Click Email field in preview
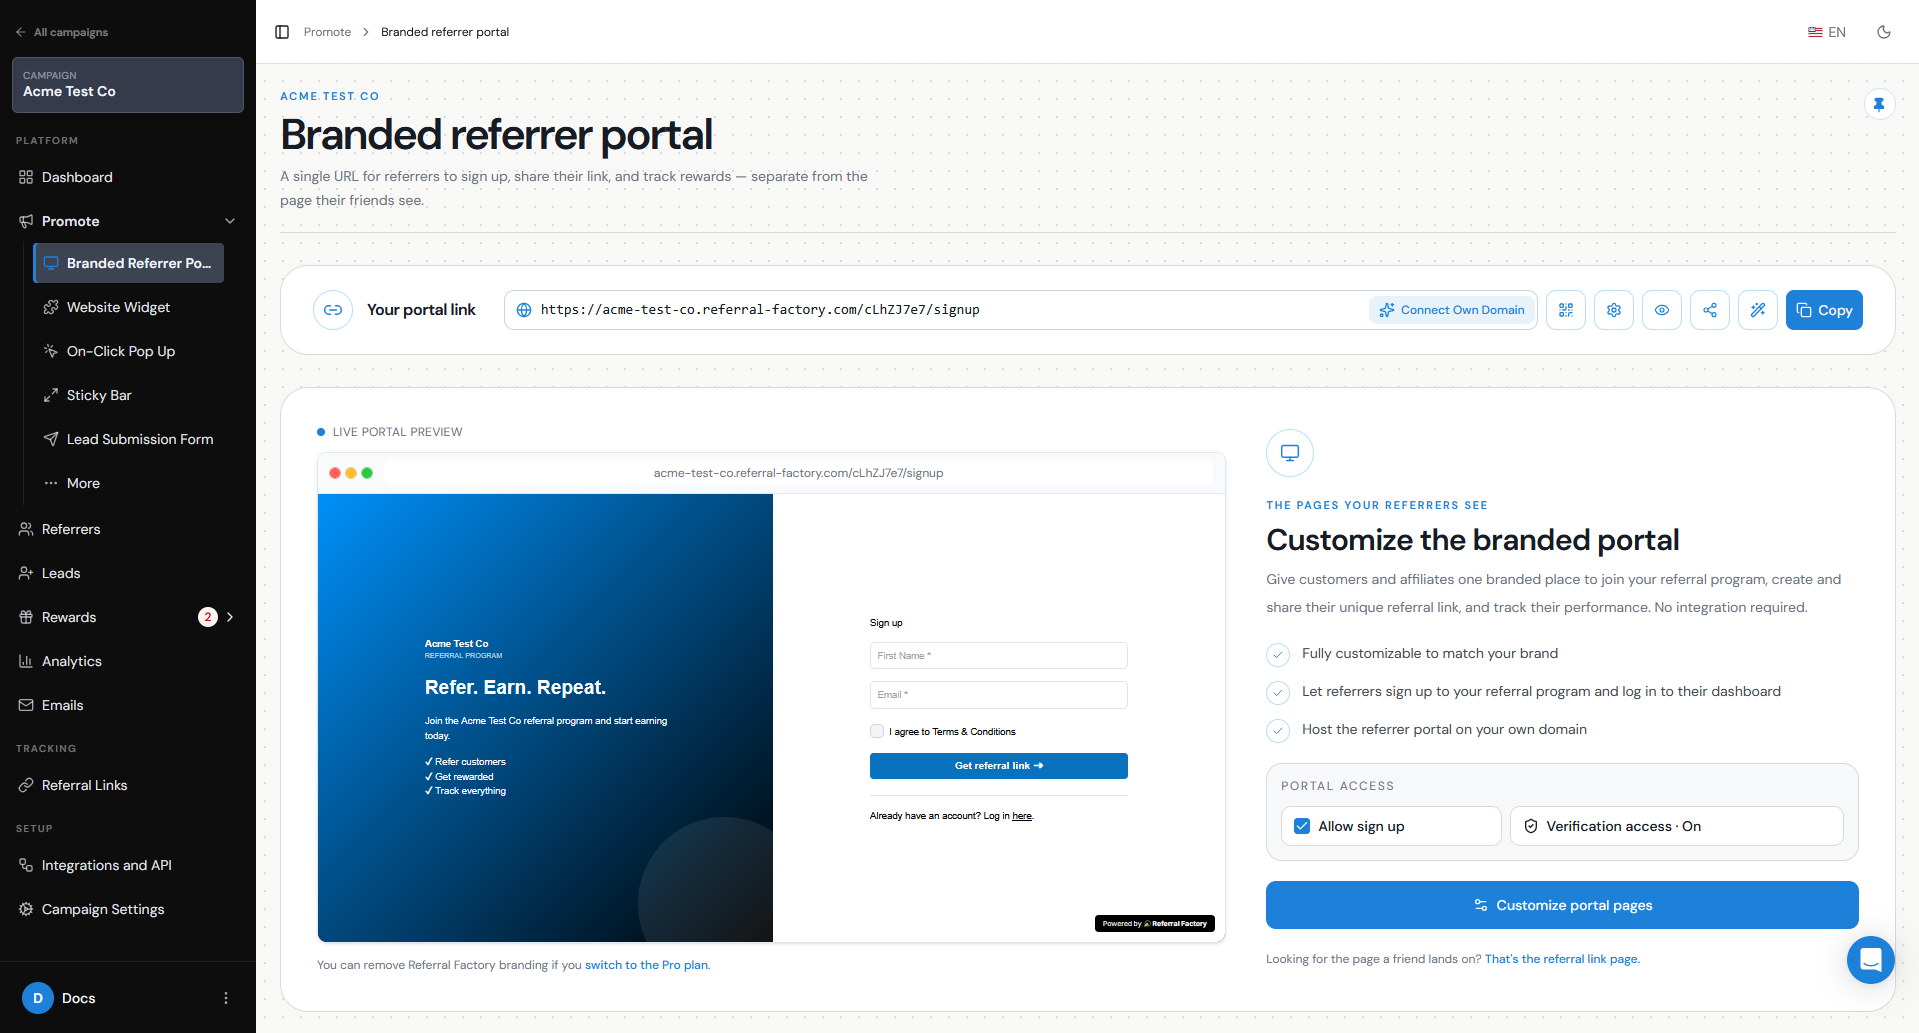 point(998,694)
